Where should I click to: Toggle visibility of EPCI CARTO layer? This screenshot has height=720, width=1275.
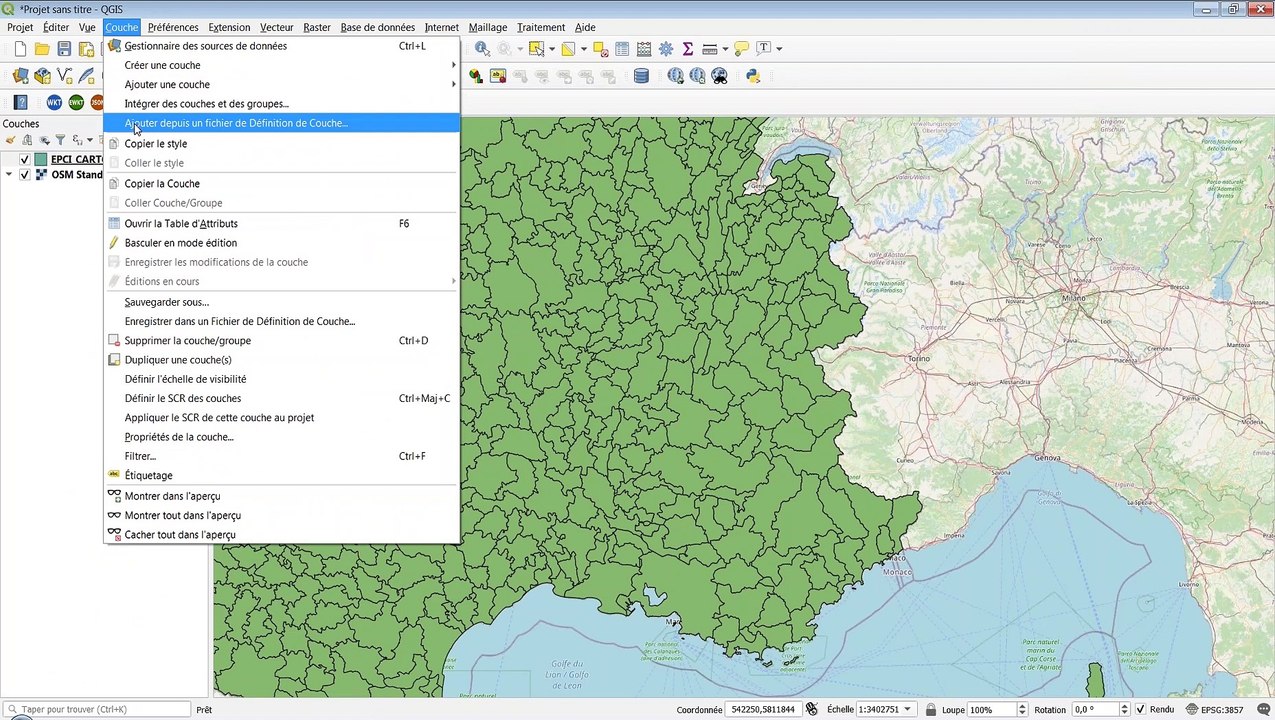[24, 159]
